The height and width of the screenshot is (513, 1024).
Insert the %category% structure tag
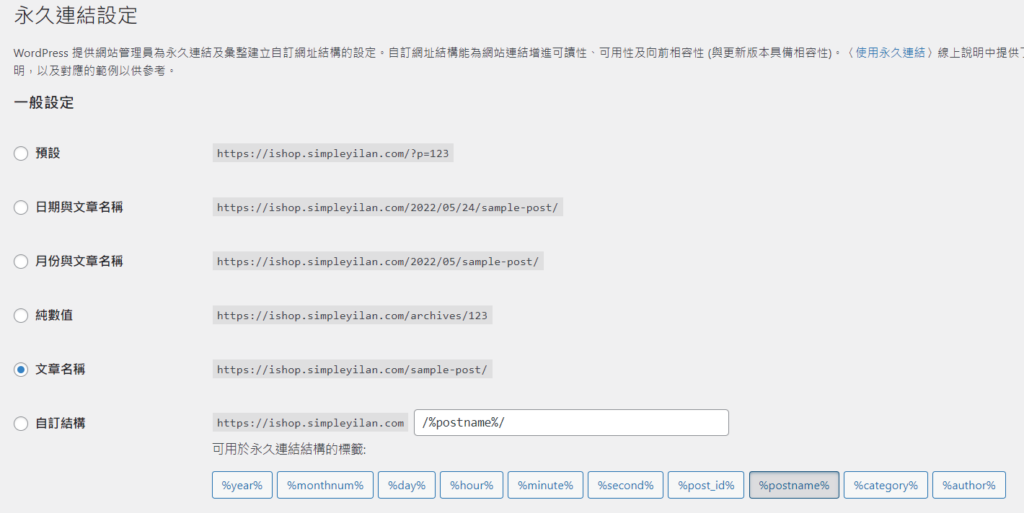click(885, 485)
